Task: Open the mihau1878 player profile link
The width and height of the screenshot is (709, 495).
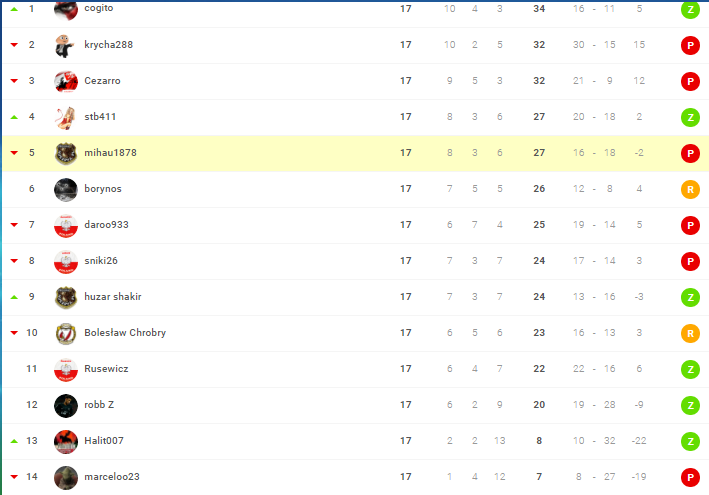Action: click(x=110, y=153)
